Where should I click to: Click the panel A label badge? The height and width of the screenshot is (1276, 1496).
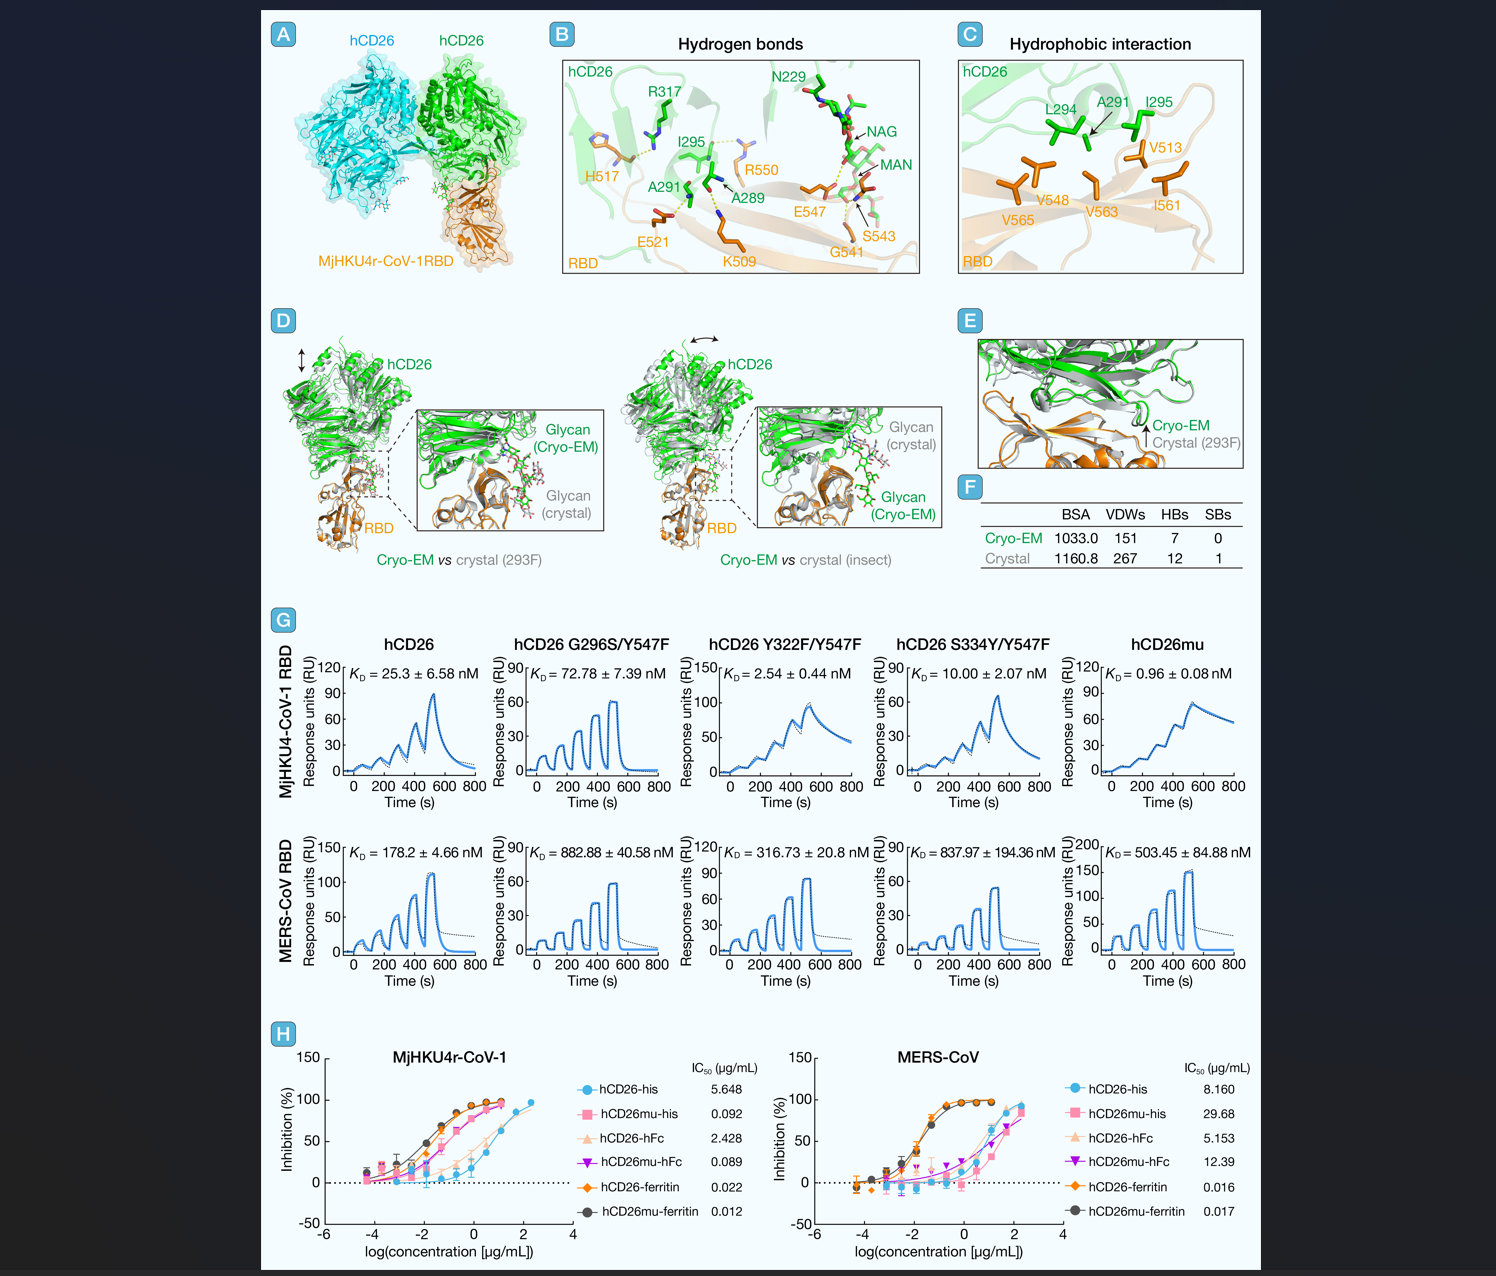click(284, 35)
